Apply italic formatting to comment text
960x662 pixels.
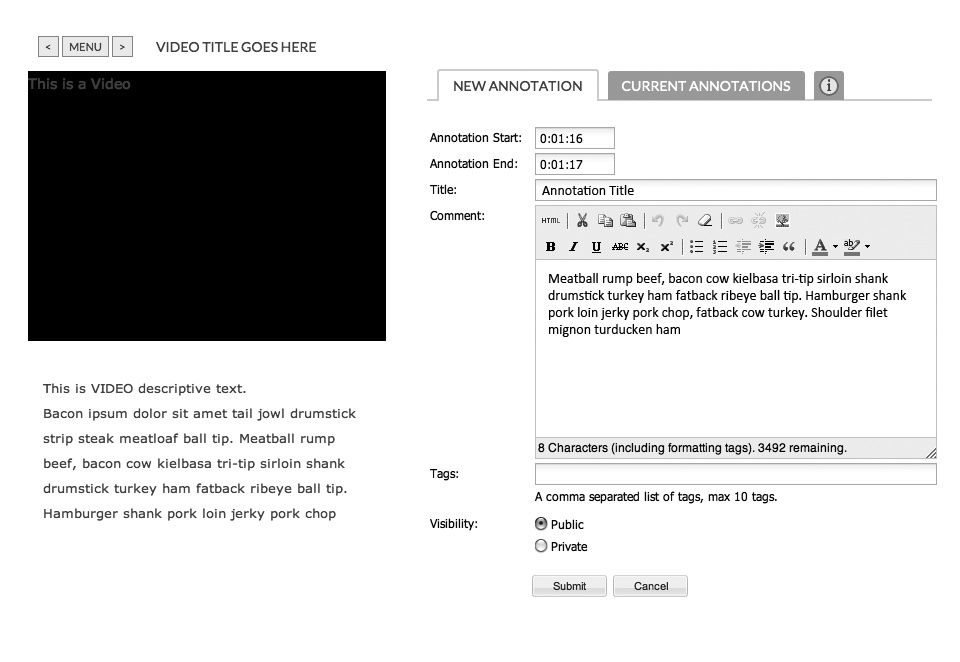coord(573,247)
